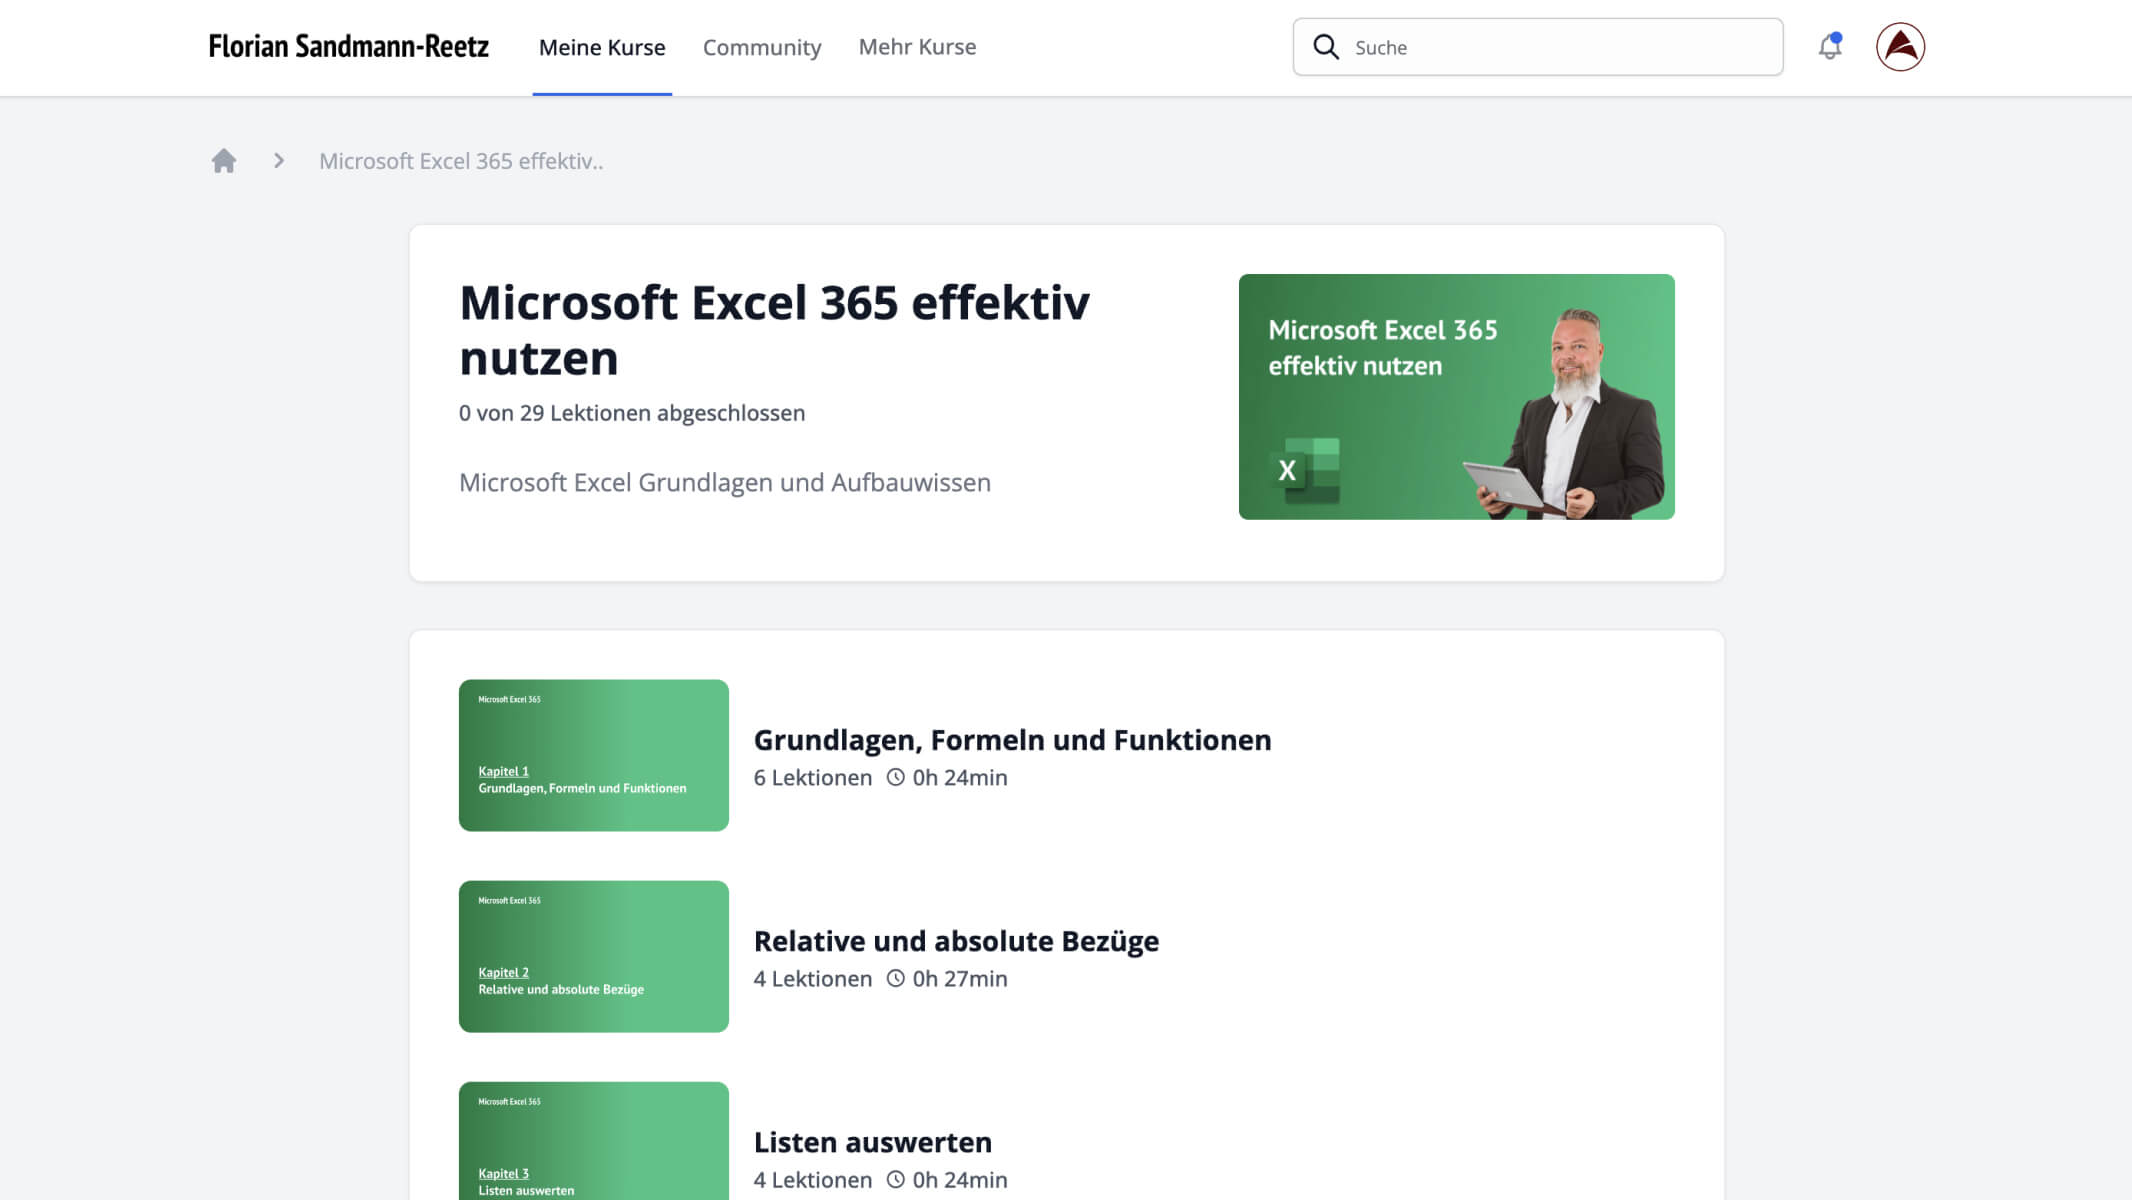
Task: Click the Suche search field
Action: (x=1538, y=47)
